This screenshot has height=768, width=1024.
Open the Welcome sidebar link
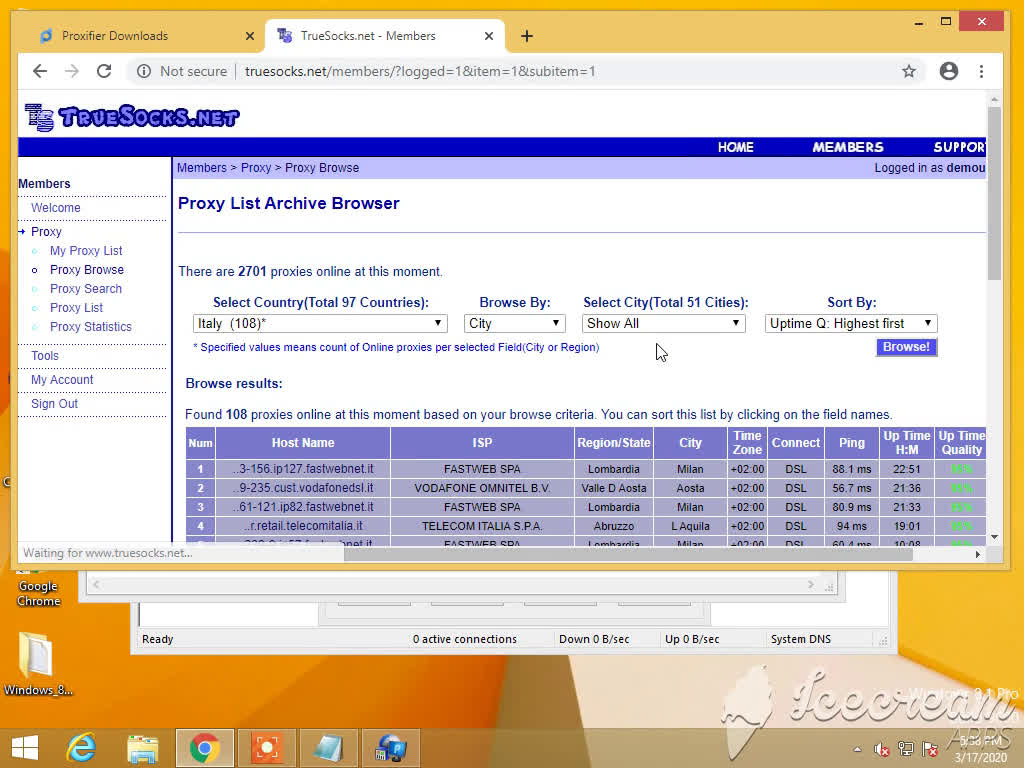tap(56, 208)
